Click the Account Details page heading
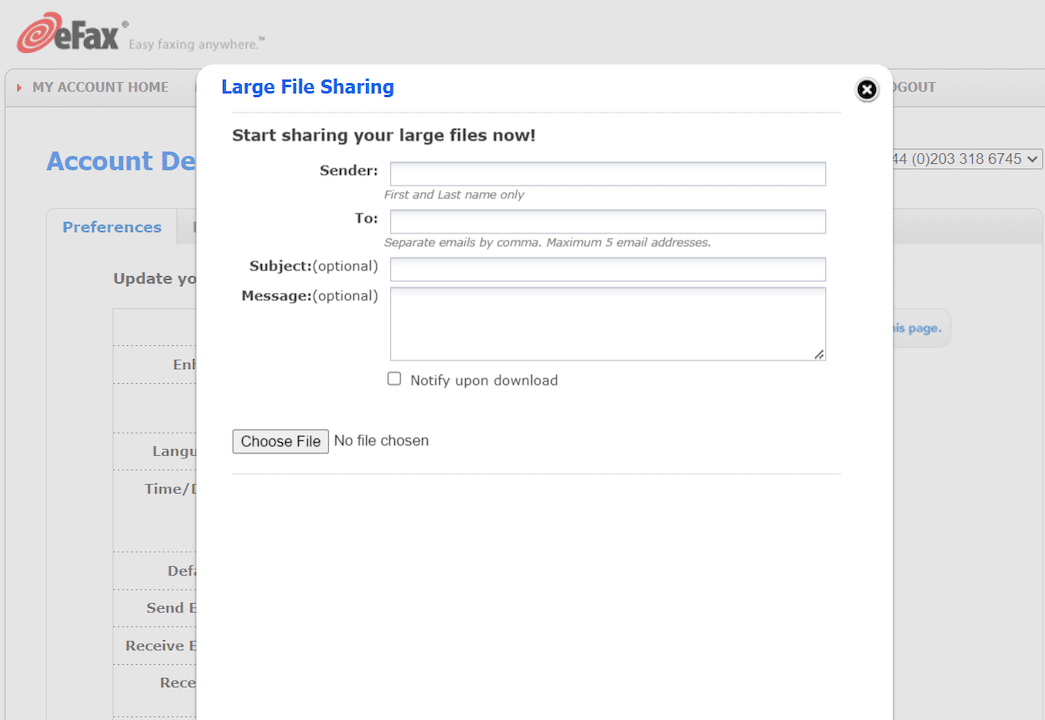Viewport: 1045px width, 720px height. click(x=120, y=161)
